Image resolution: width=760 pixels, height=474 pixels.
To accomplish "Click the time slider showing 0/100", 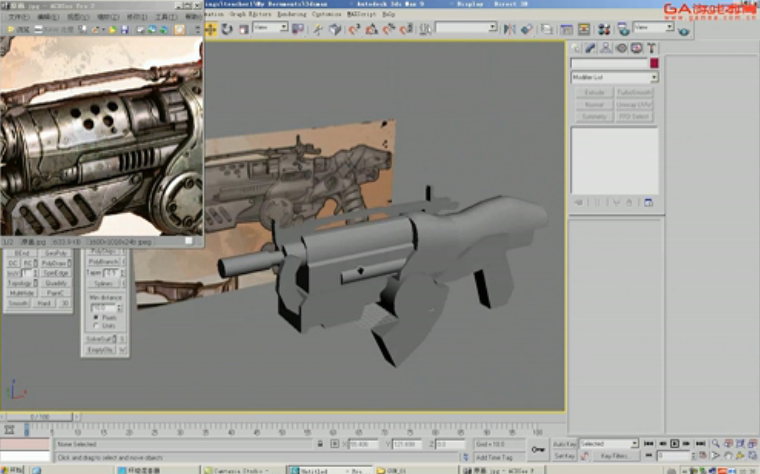I will point(40,417).
